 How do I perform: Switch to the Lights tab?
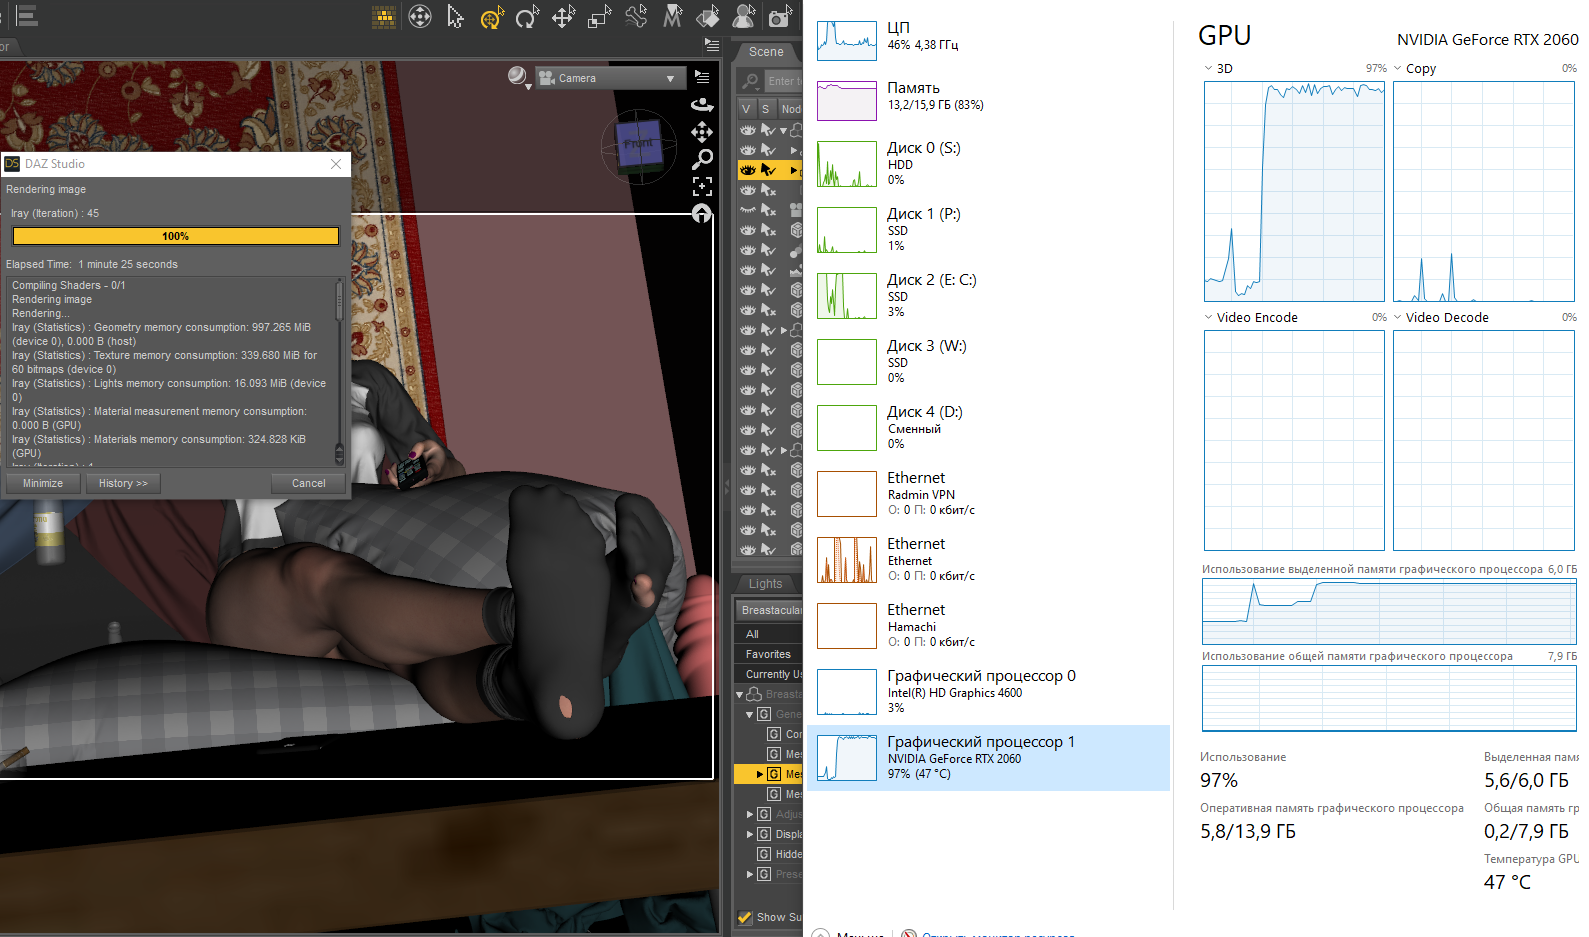coord(766,584)
